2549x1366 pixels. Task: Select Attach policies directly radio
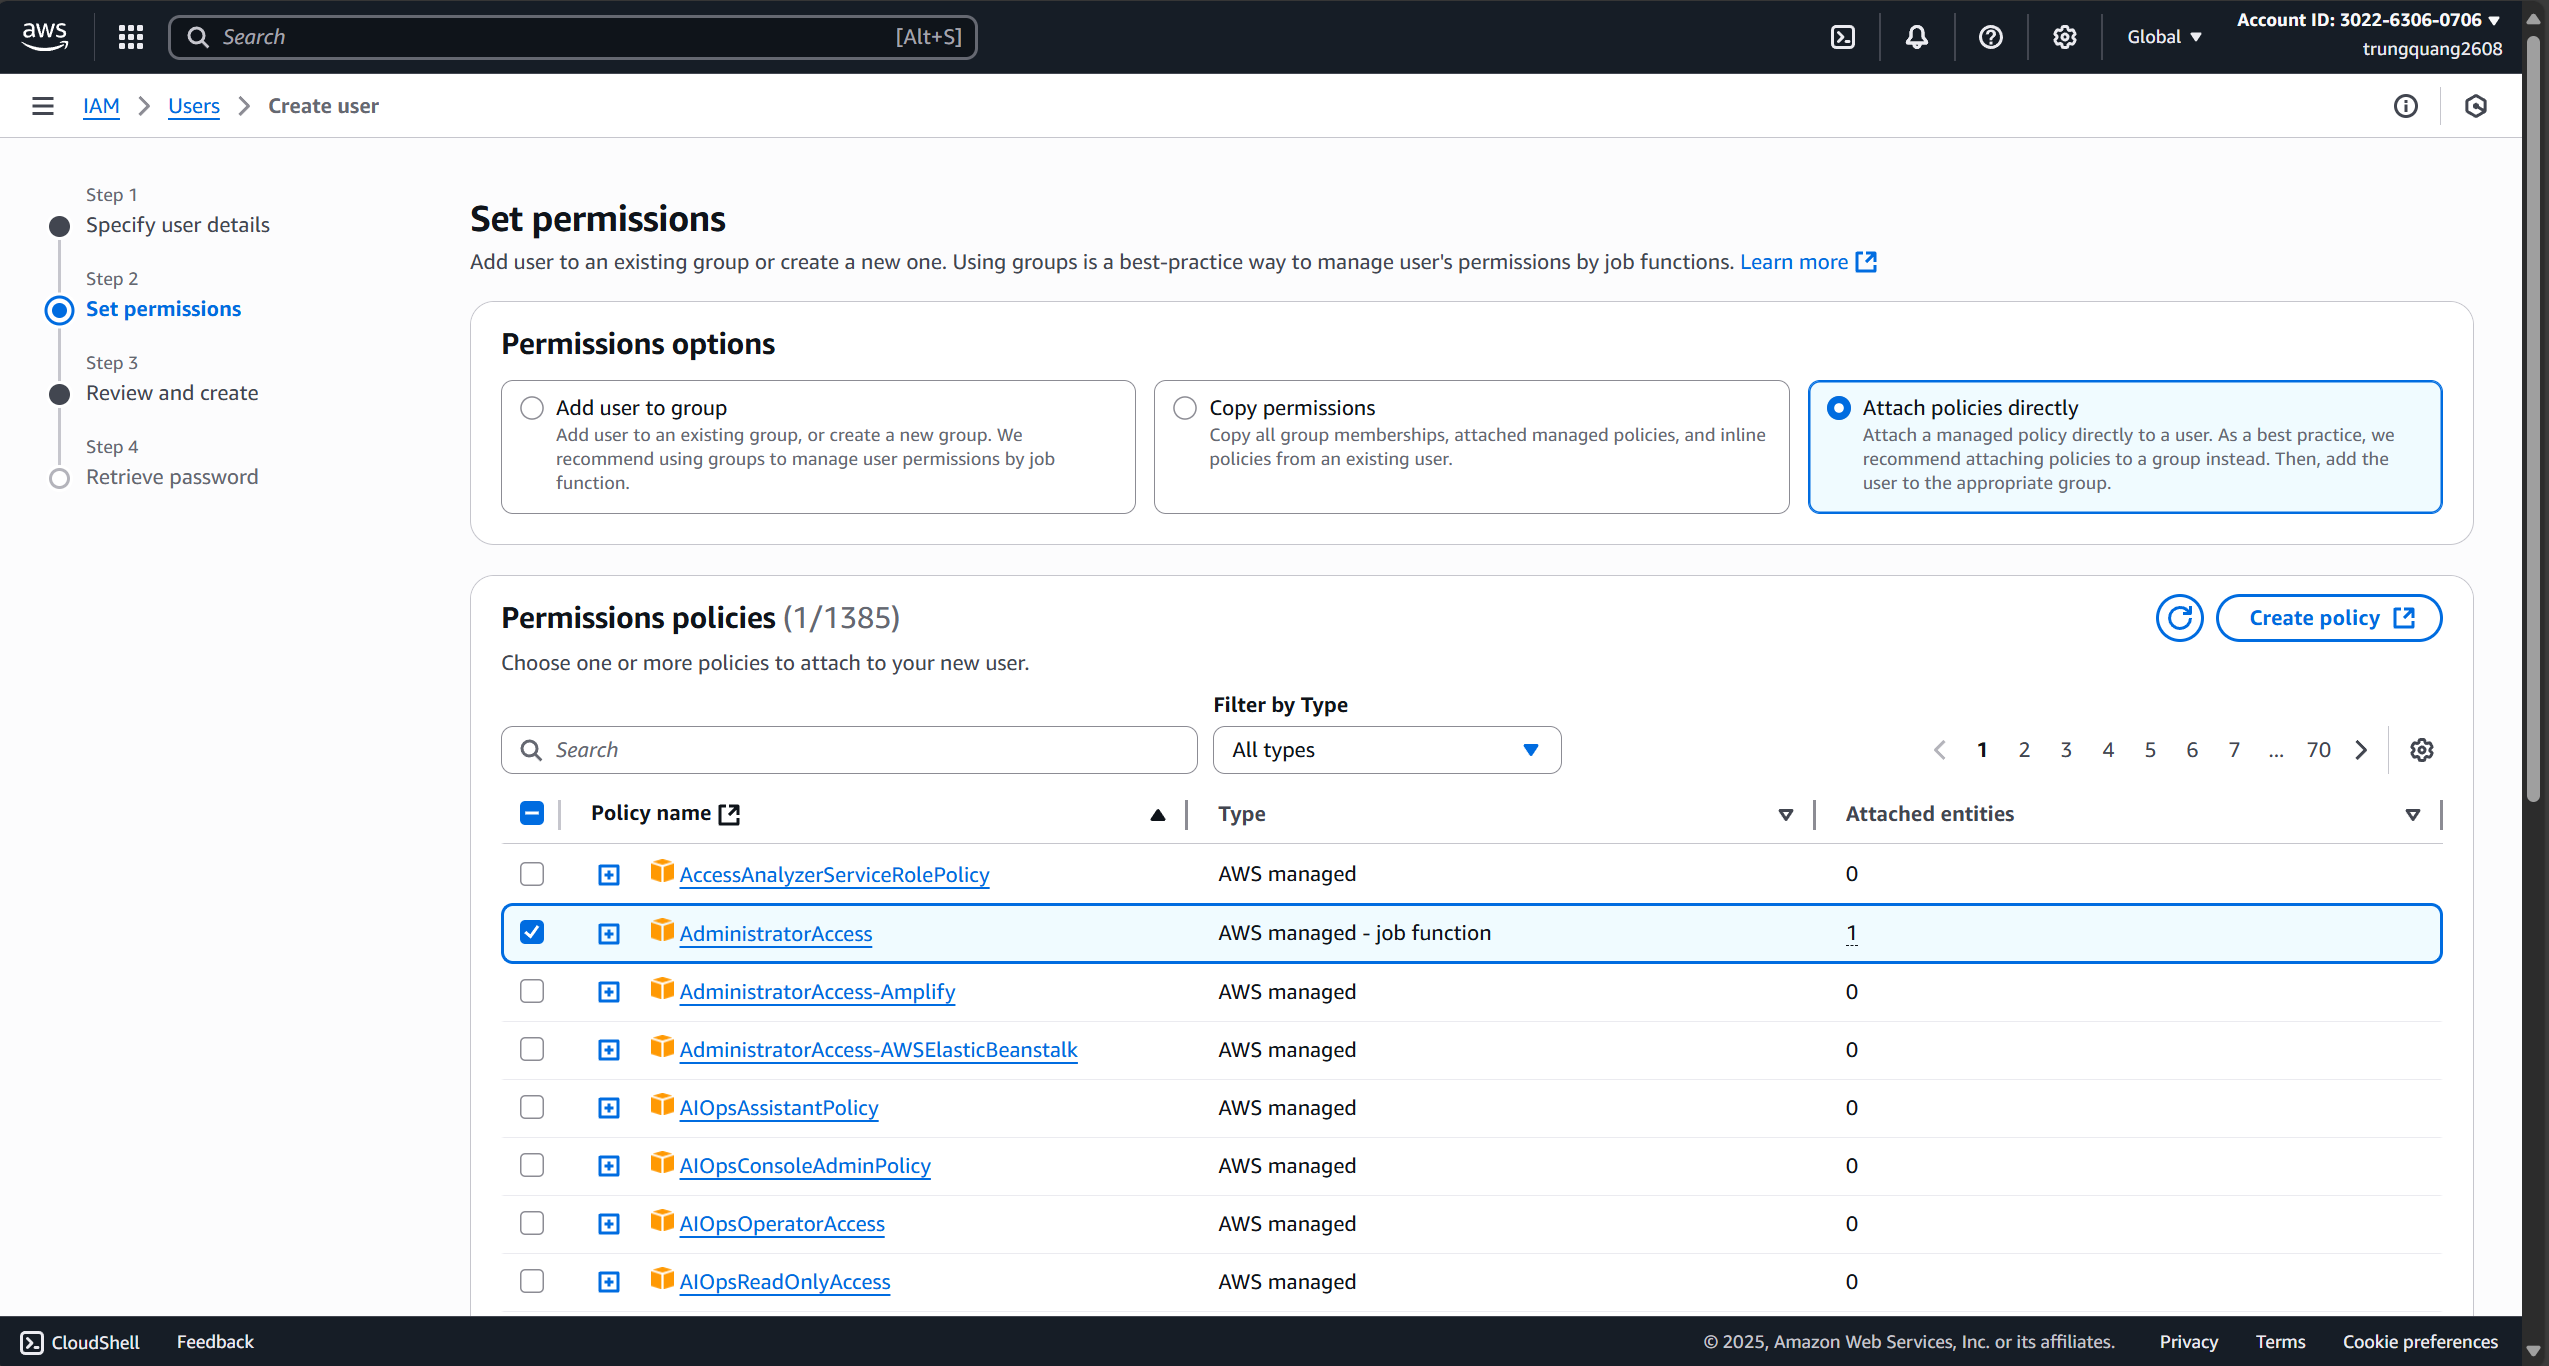1838,408
